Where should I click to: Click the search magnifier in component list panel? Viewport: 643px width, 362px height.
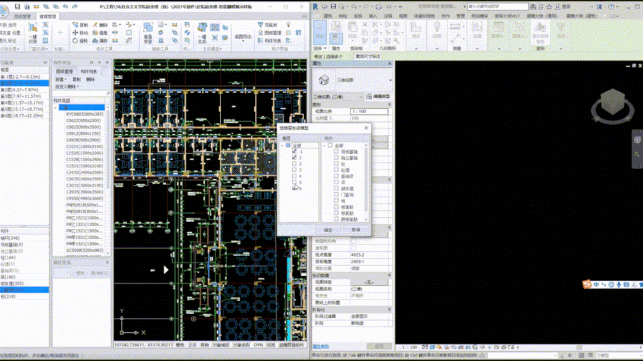(108, 93)
